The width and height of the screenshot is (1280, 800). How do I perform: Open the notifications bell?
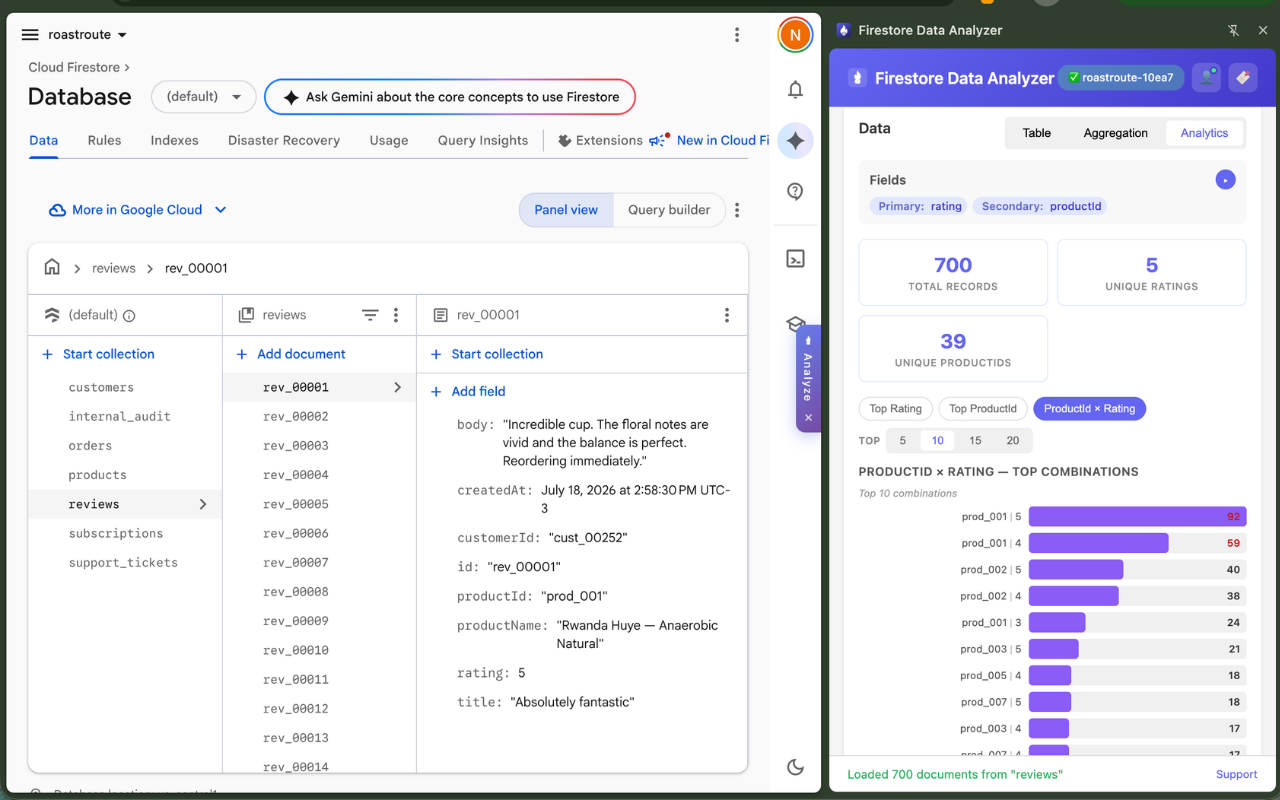(x=795, y=90)
